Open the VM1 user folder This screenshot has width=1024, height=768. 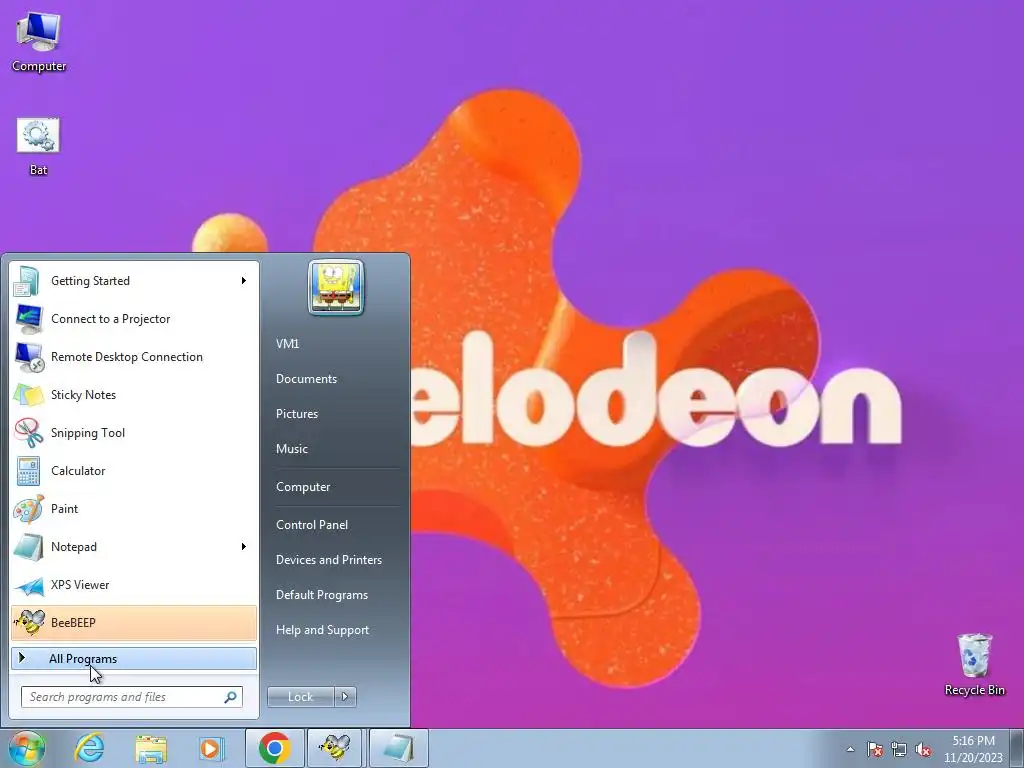click(287, 344)
